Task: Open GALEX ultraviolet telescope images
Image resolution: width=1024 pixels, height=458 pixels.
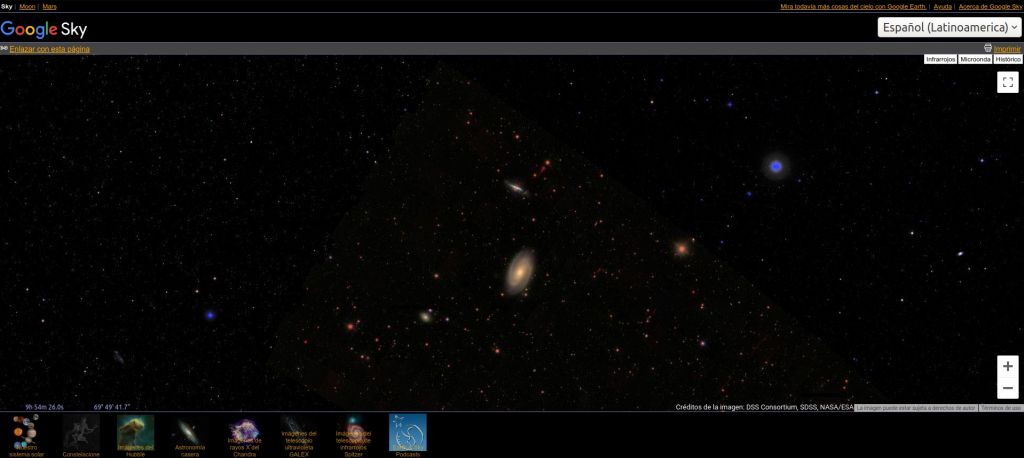Action: click(298, 433)
